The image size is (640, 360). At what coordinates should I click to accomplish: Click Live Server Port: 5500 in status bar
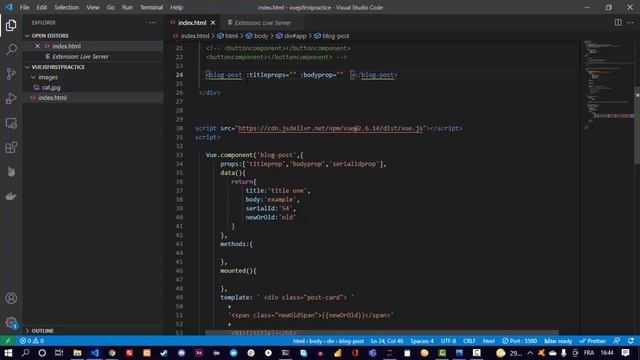coord(520,341)
